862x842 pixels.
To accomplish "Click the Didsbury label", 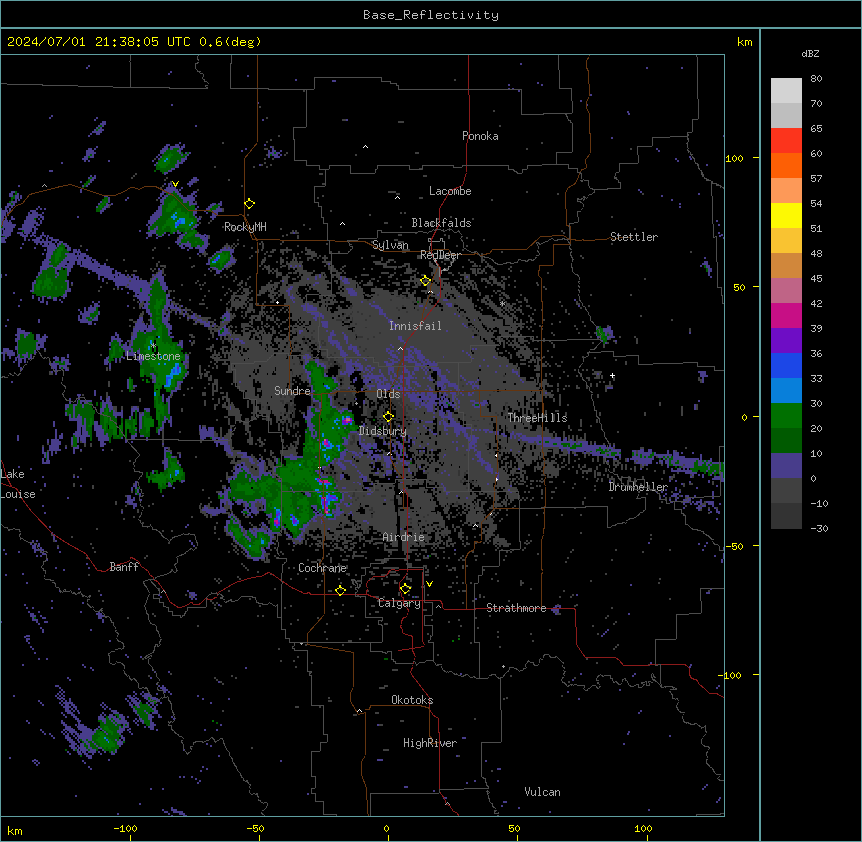I will pyautogui.click(x=383, y=431).
